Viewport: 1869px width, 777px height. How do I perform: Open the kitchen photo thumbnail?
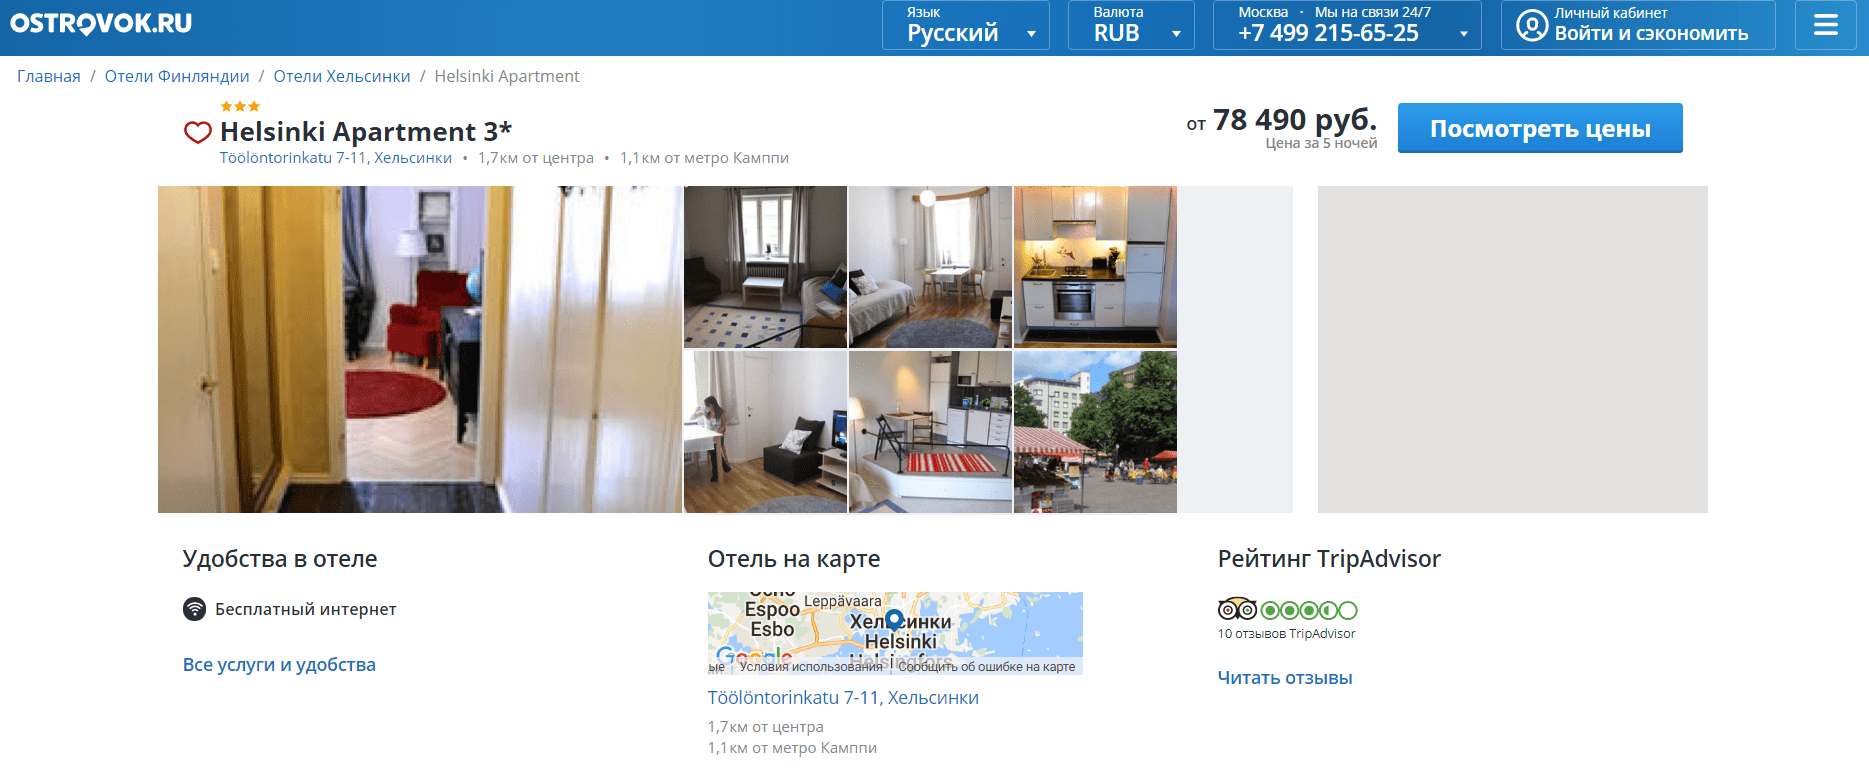click(1095, 267)
